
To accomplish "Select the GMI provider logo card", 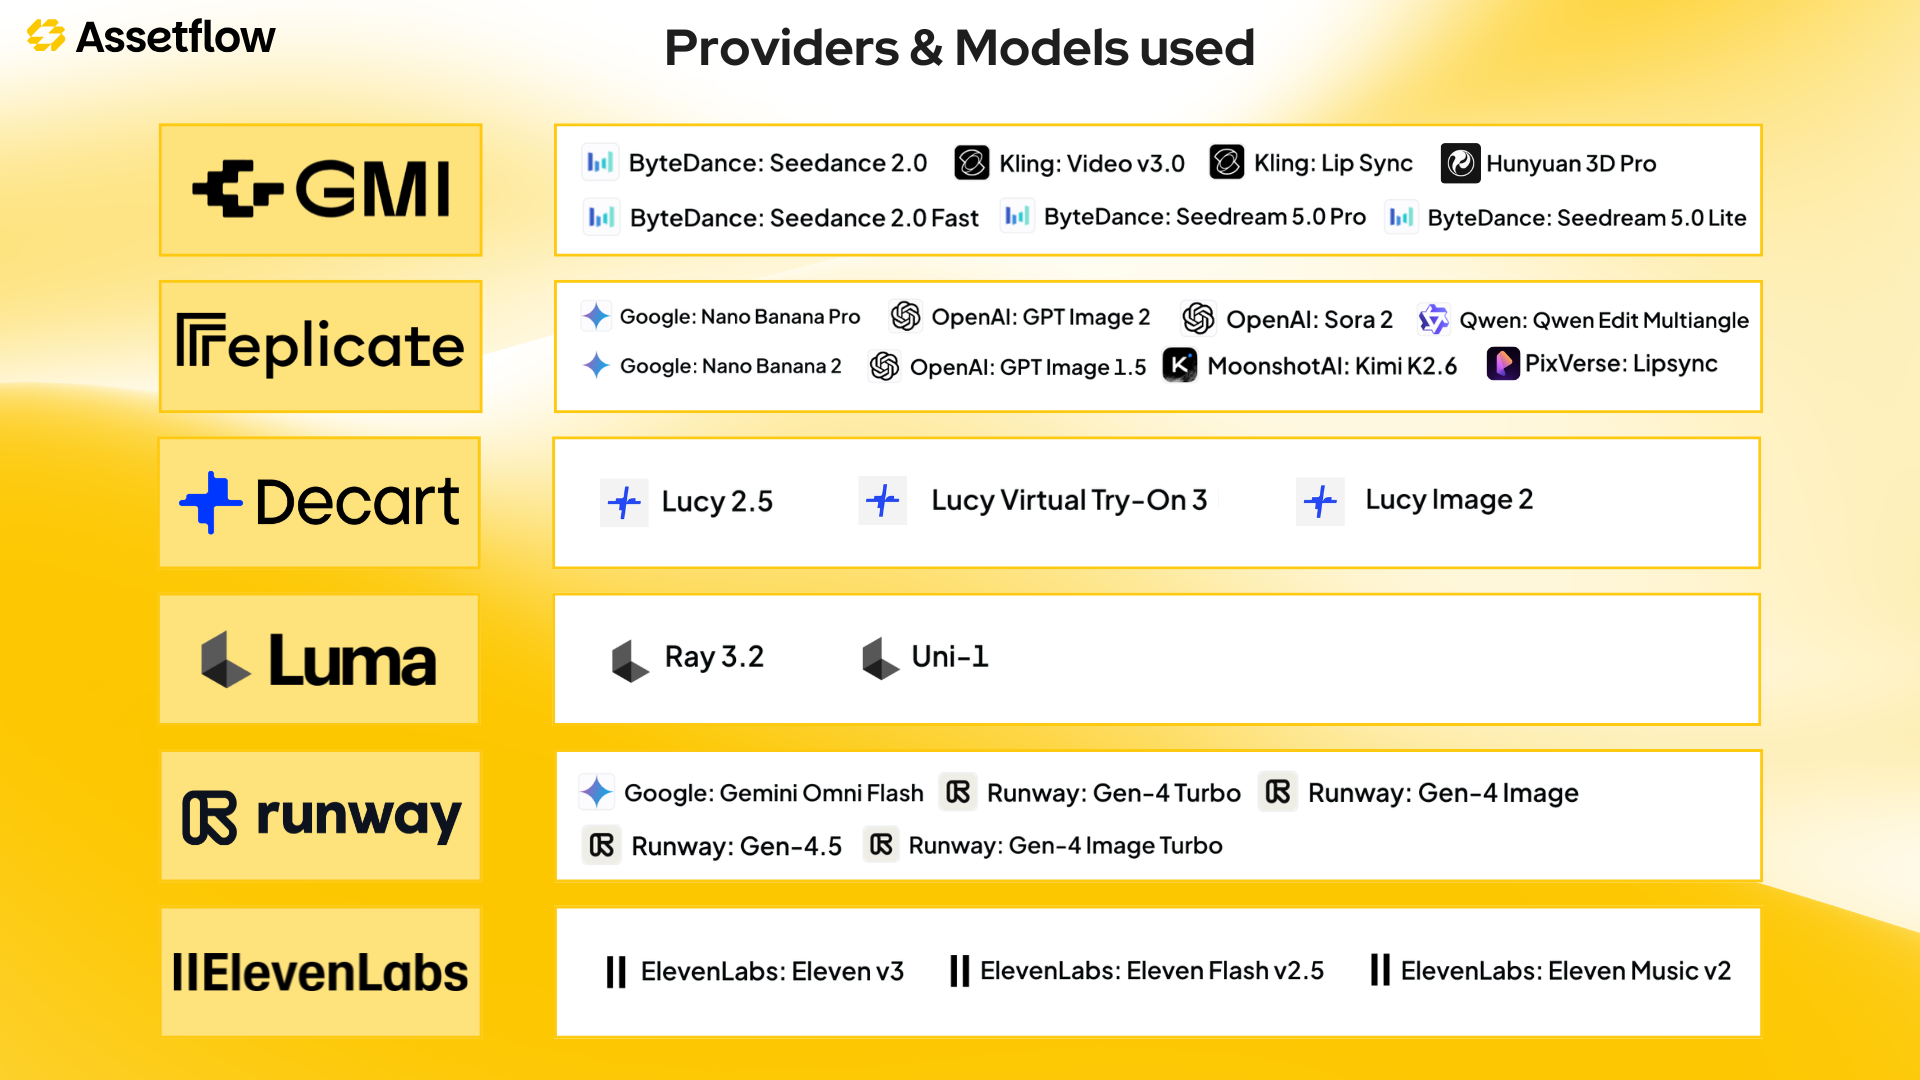I will coord(320,190).
